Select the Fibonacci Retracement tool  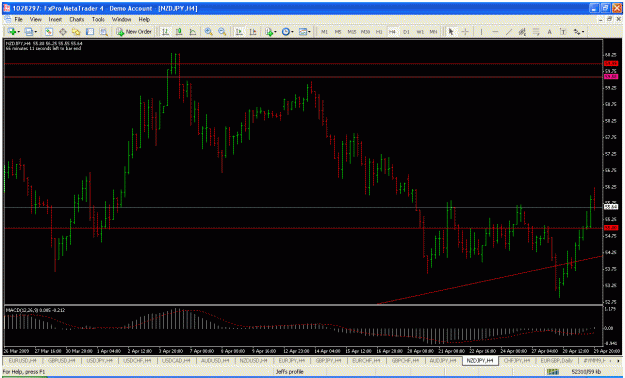click(x=536, y=32)
